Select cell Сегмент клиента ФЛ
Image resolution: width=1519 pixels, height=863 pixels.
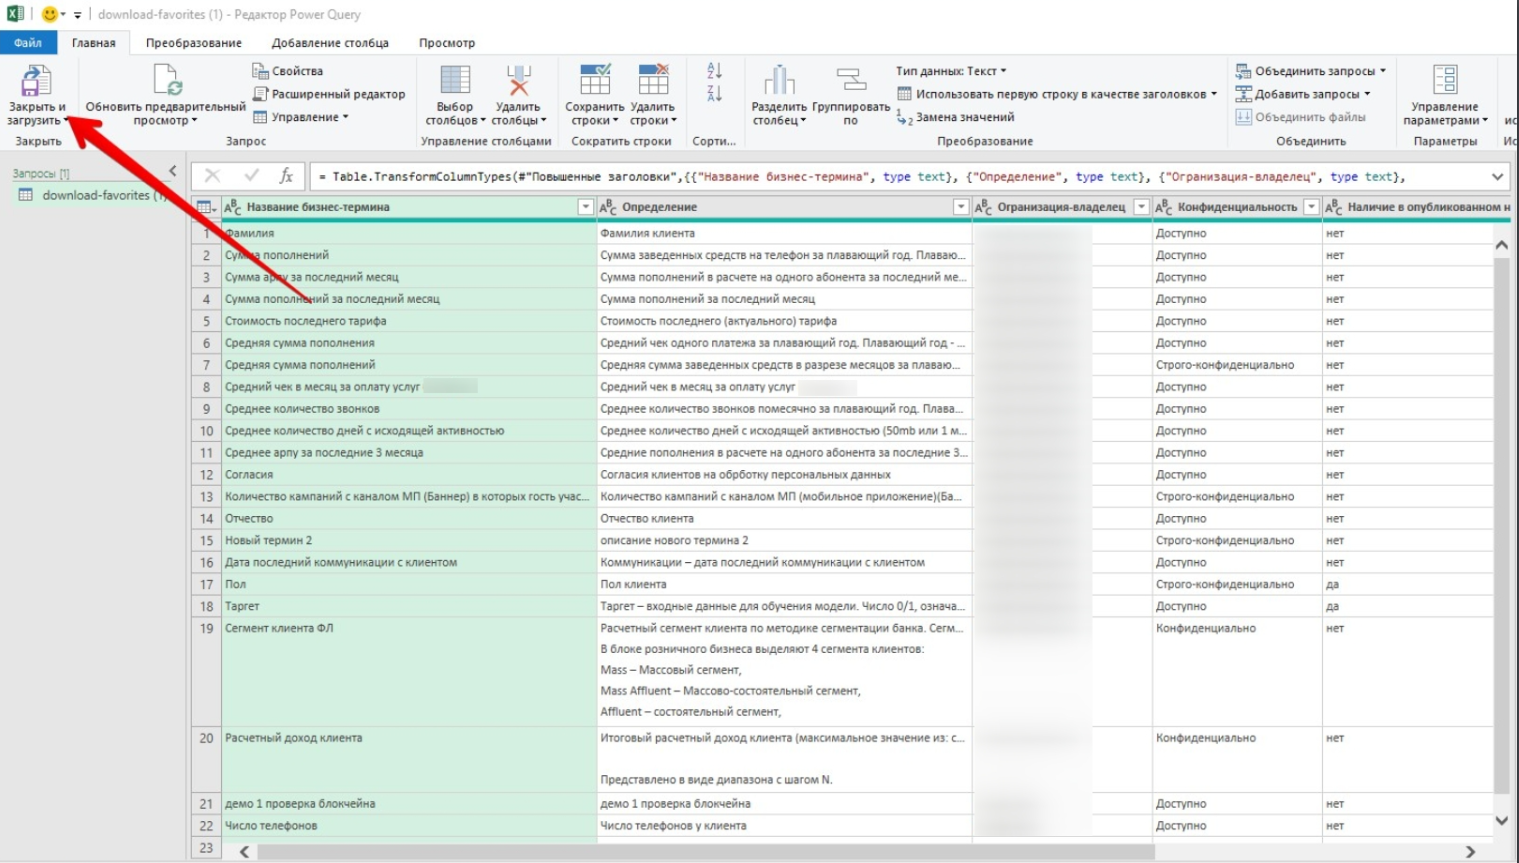coord(409,672)
